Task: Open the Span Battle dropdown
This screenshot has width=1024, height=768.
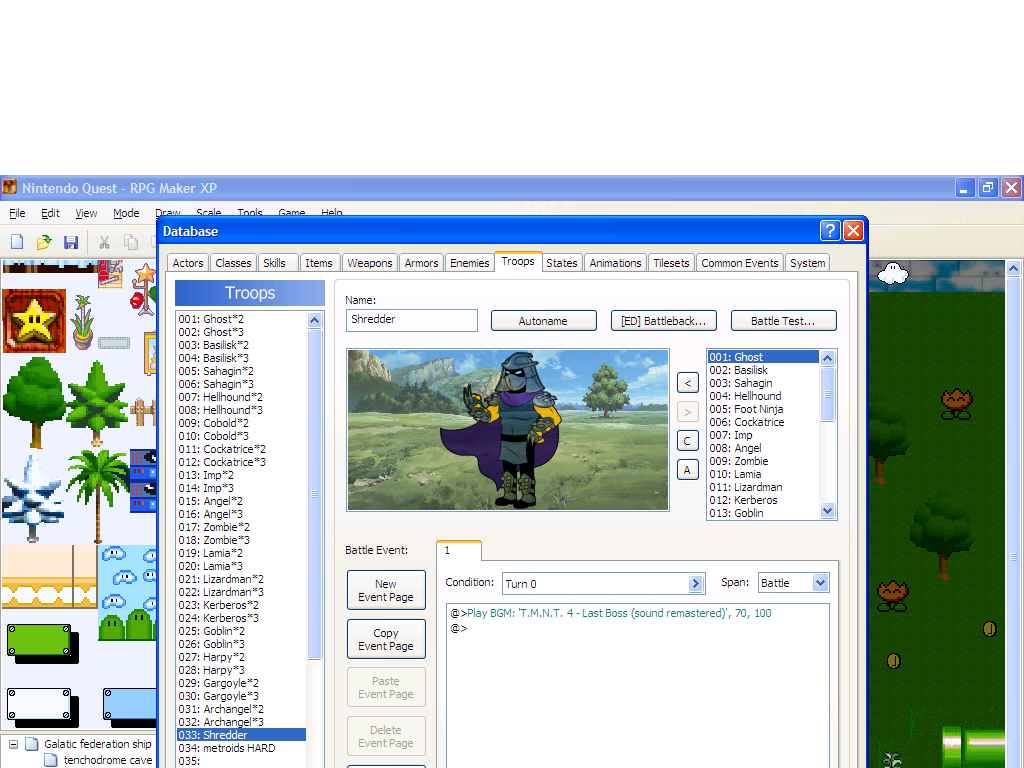Action: pyautogui.click(x=820, y=583)
